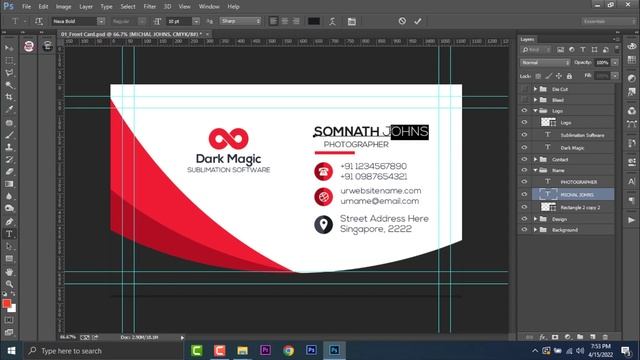Hide the PHOTOGRAPHER text layer
Viewport: 640px width, 360px height.
tap(524, 182)
